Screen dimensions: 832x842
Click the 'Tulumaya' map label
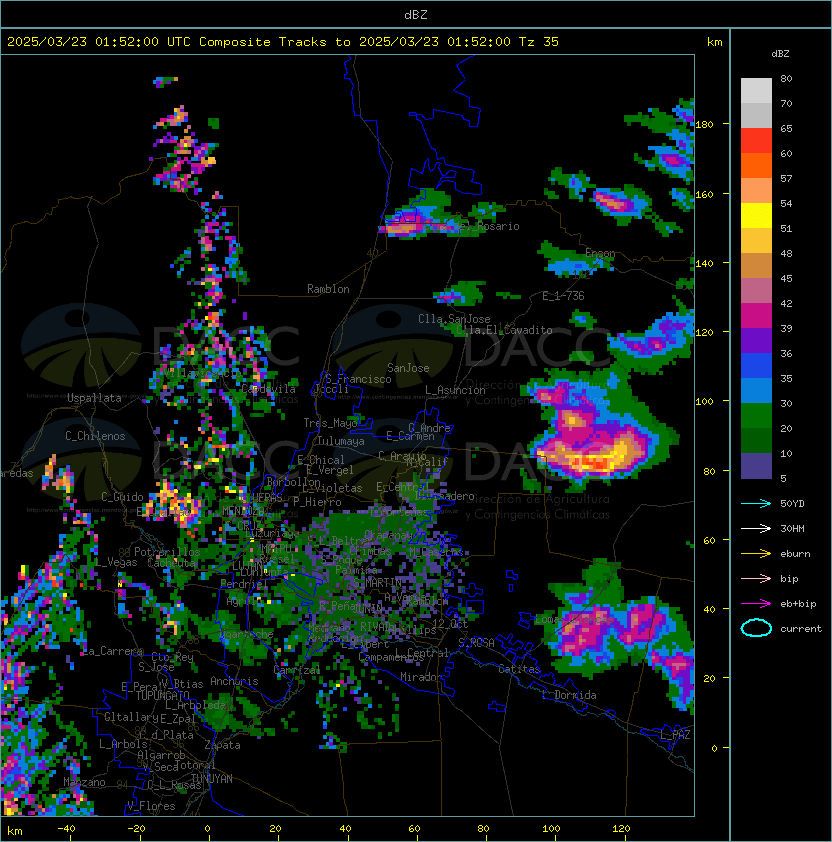pos(341,441)
